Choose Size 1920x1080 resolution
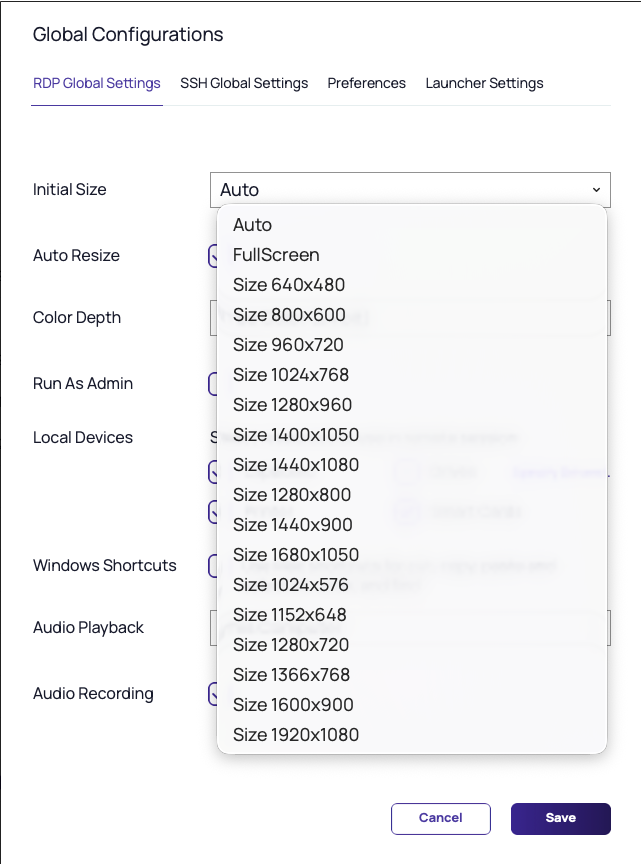 coord(296,735)
